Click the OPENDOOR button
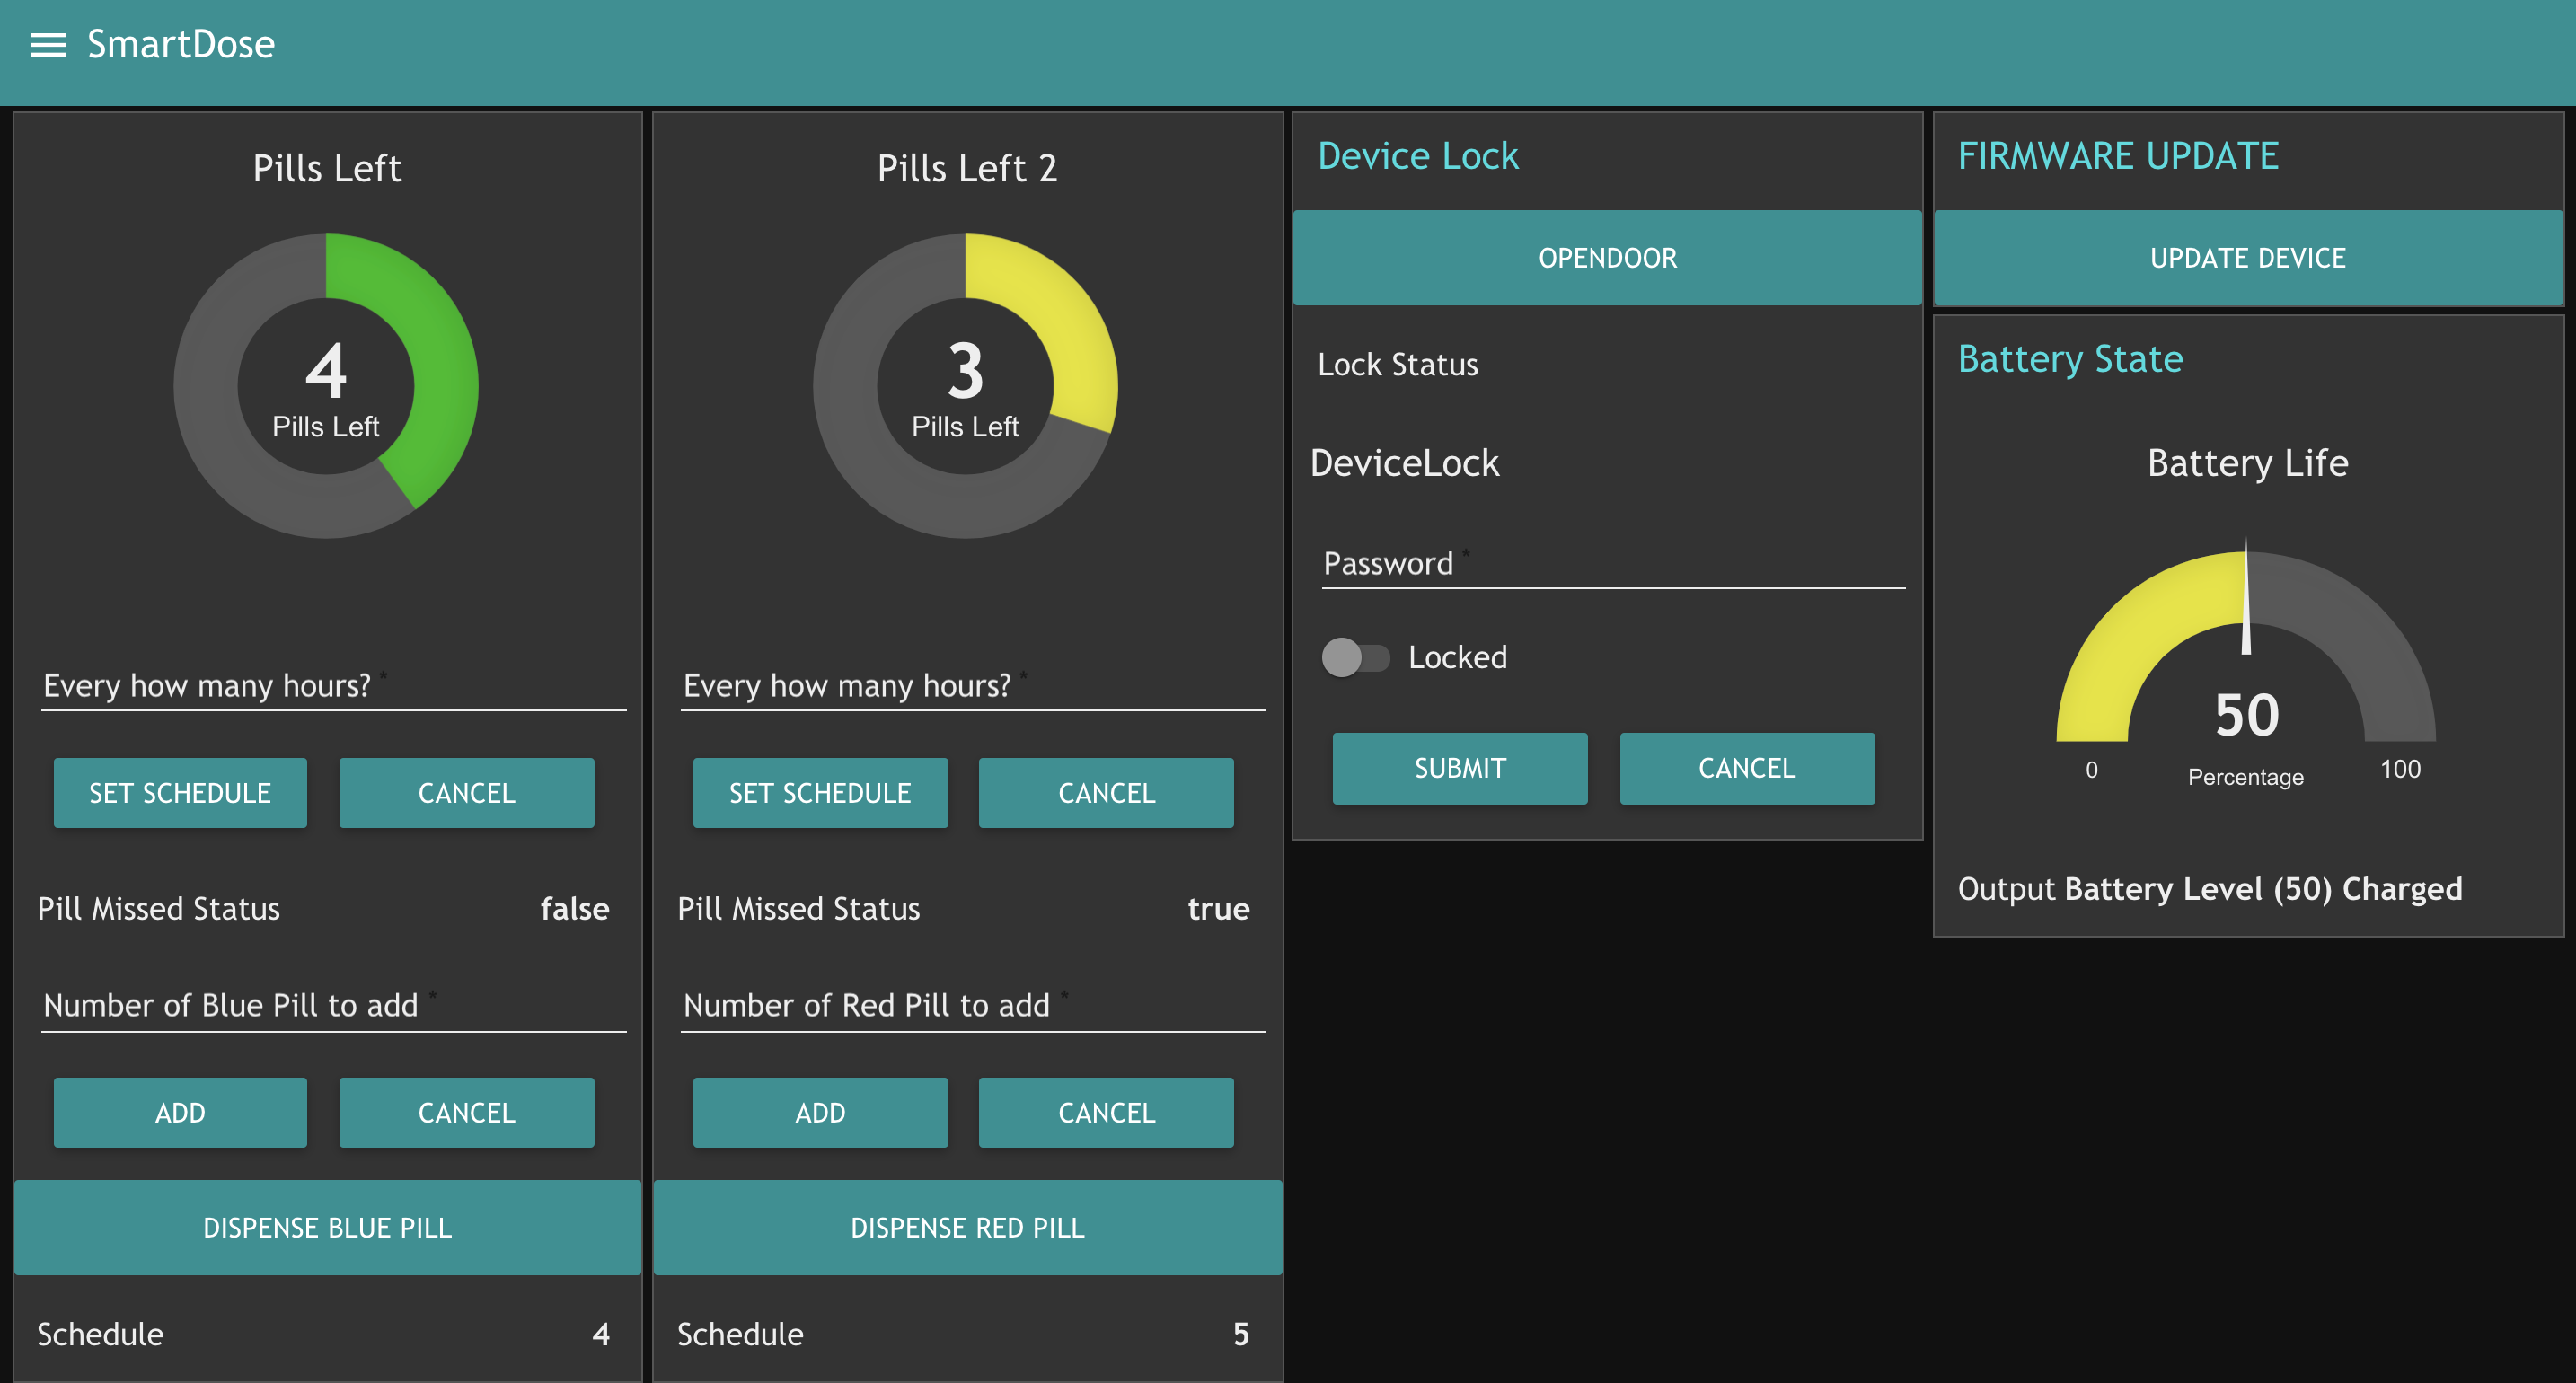The image size is (2576, 1383). [1607, 258]
